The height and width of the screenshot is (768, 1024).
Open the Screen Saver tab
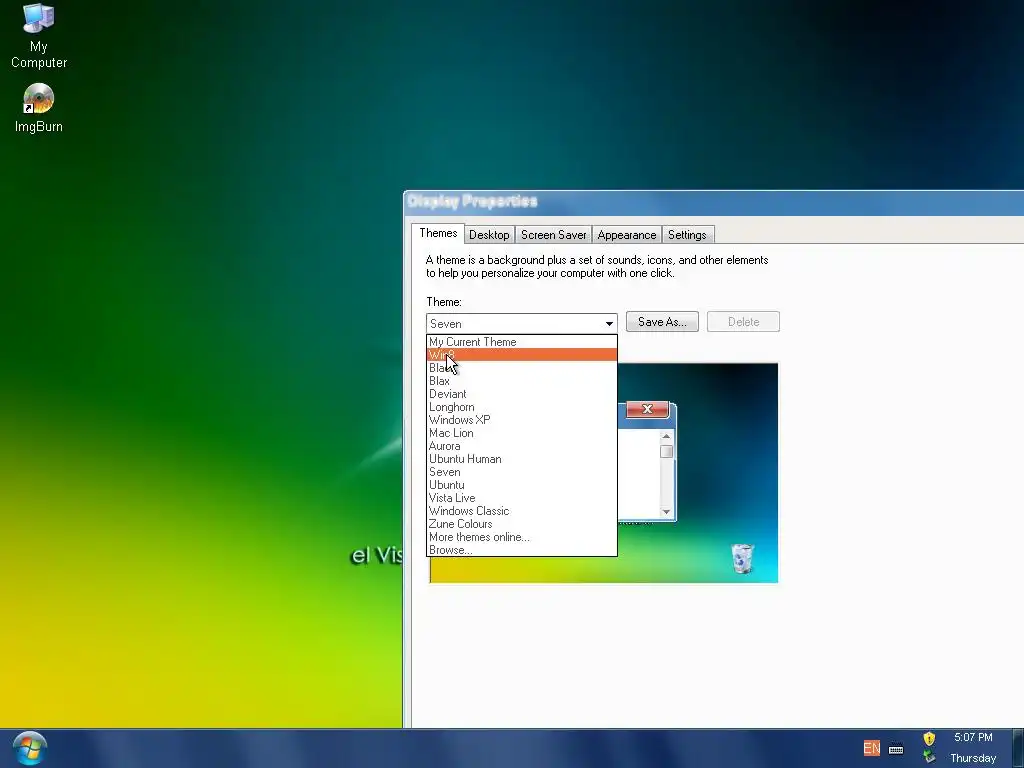pos(553,234)
